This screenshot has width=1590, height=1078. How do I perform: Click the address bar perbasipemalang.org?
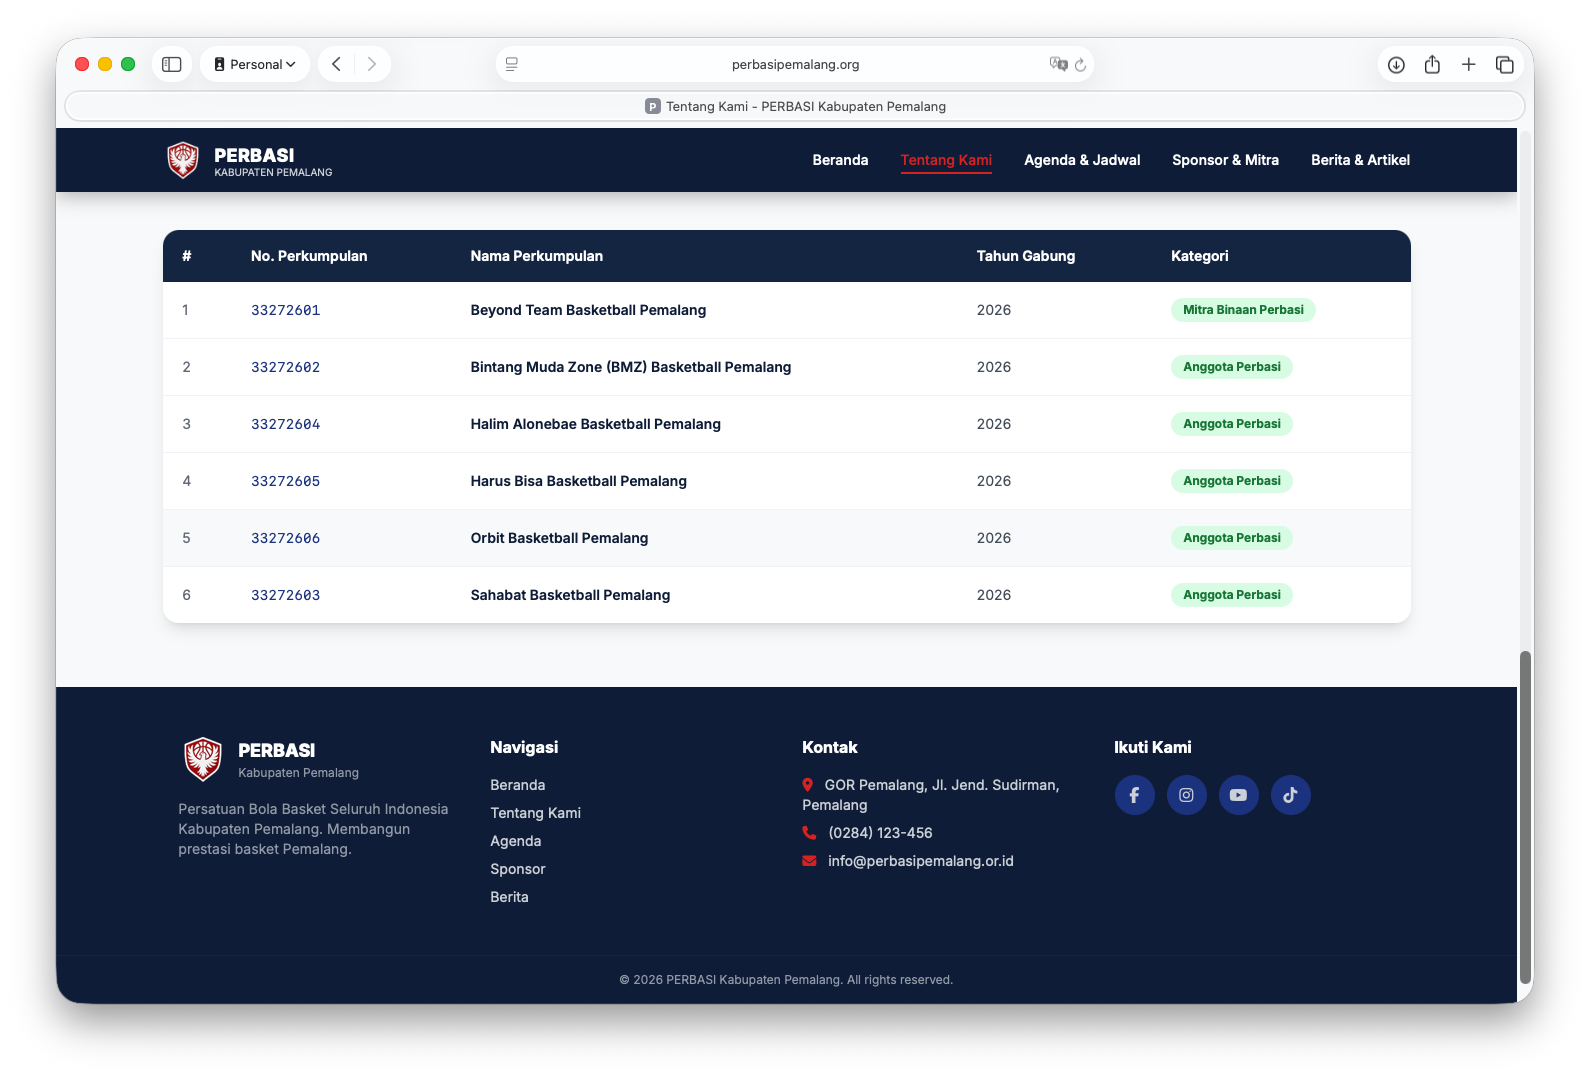click(x=795, y=64)
